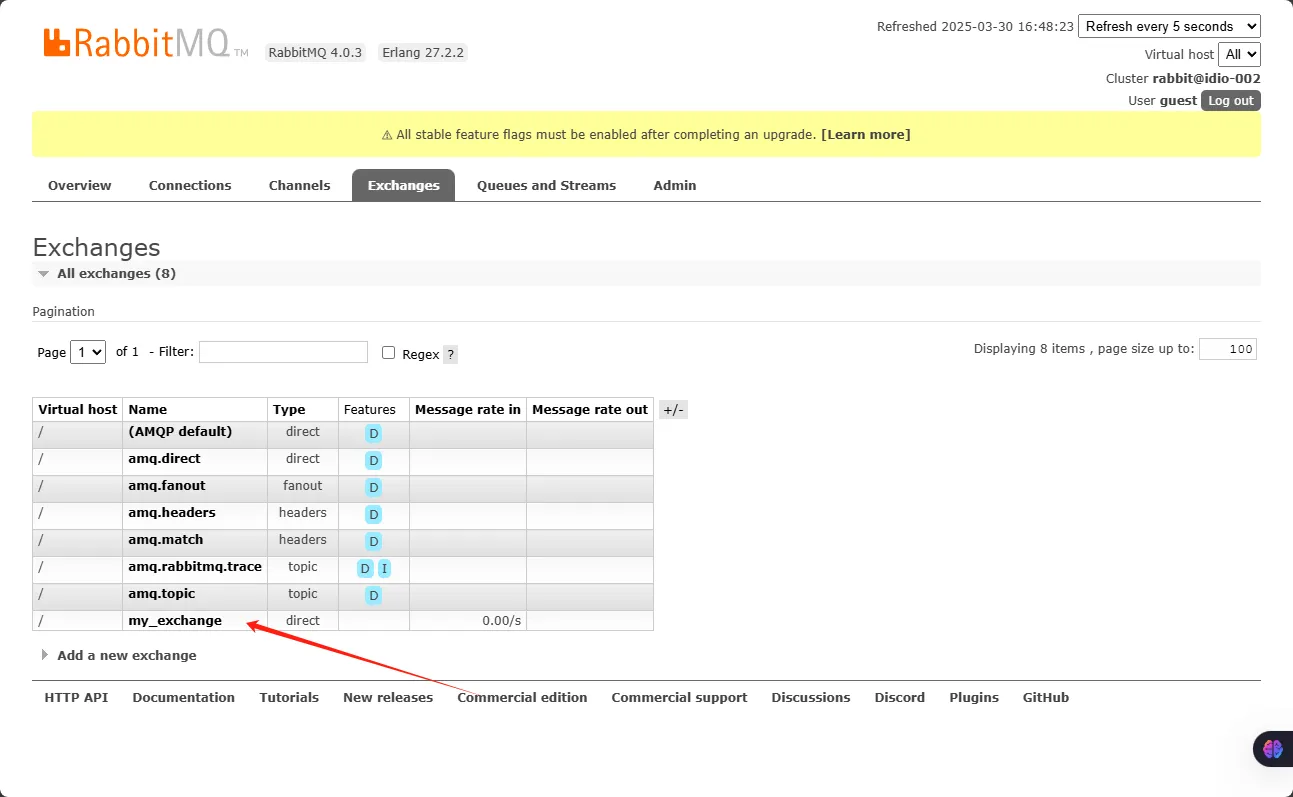
Task: Click I badge on amq.rabbitmq.trace row
Action: [384, 569]
